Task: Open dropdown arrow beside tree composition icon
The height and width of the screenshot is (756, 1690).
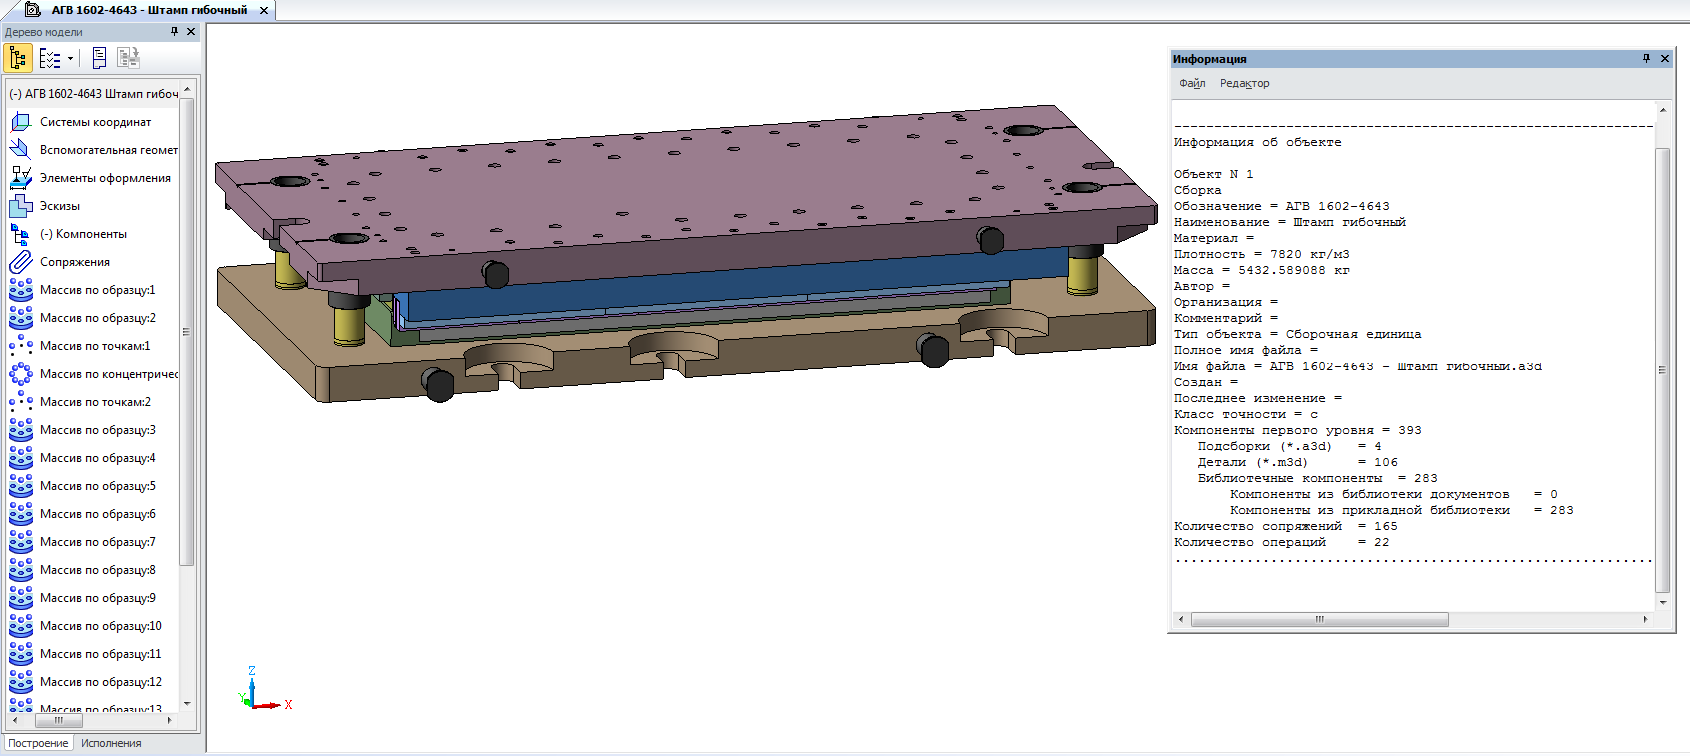Action: (70, 58)
